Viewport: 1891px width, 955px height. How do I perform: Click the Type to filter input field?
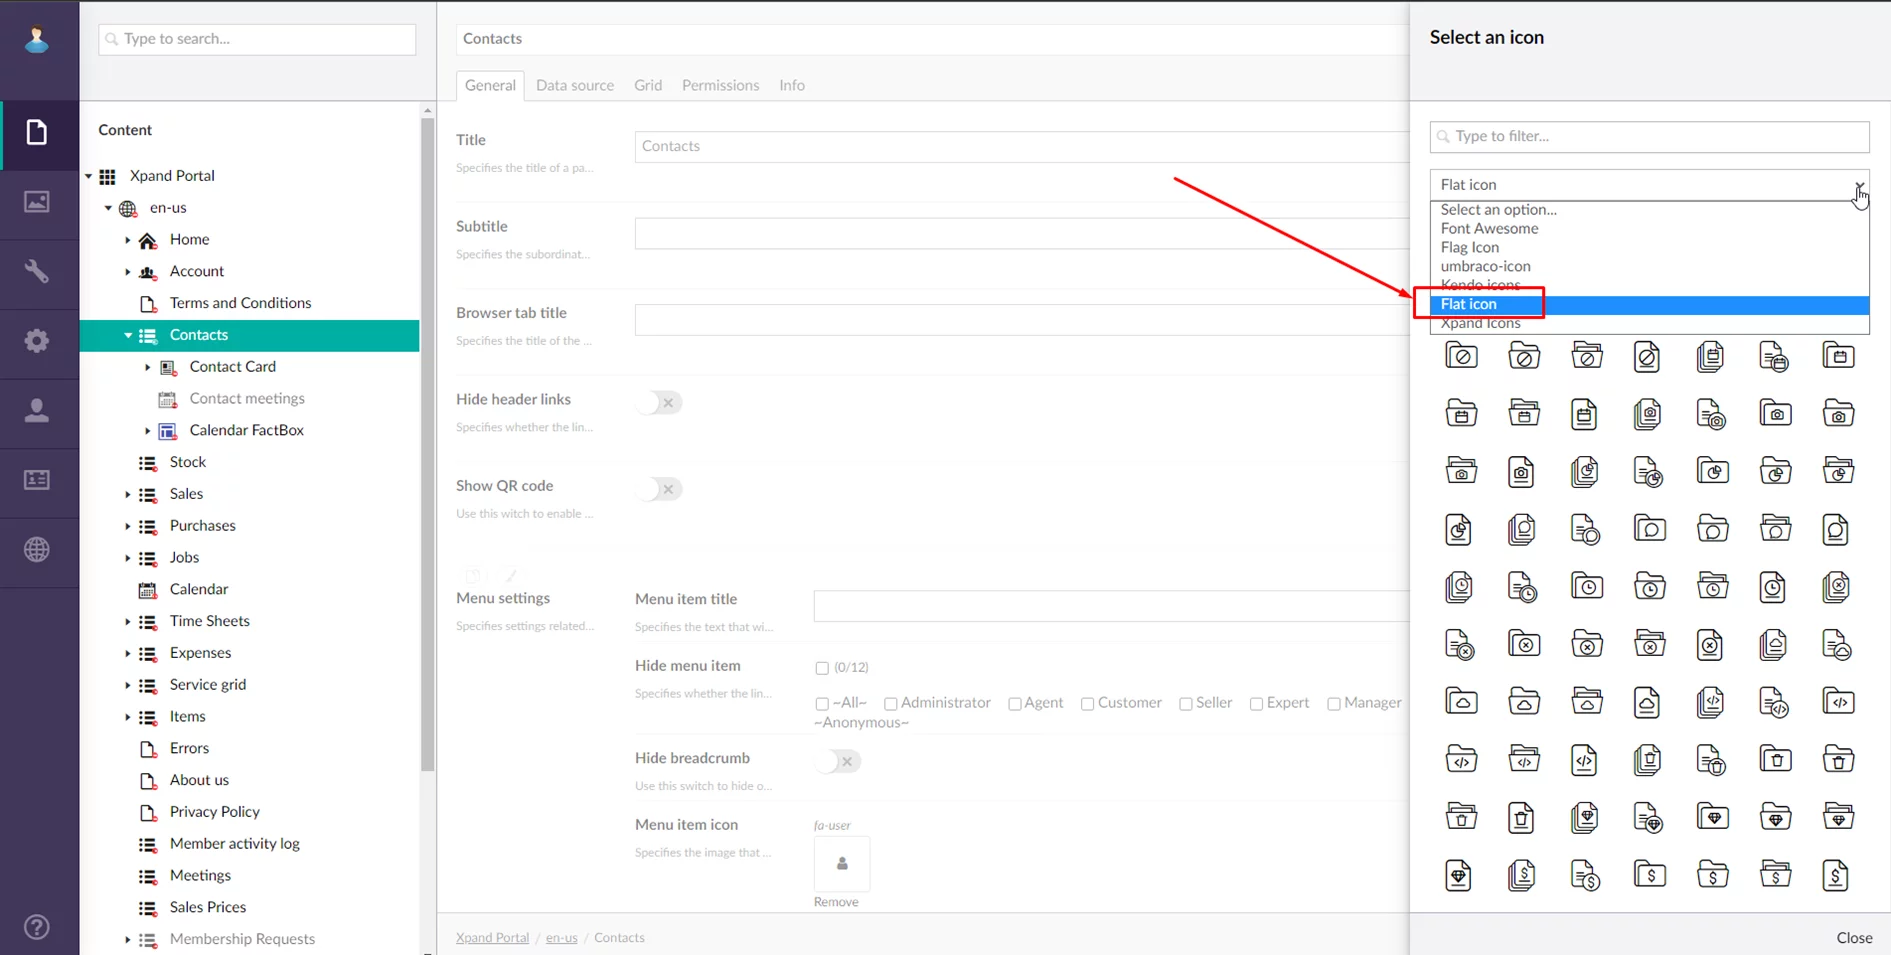click(x=1649, y=136)
